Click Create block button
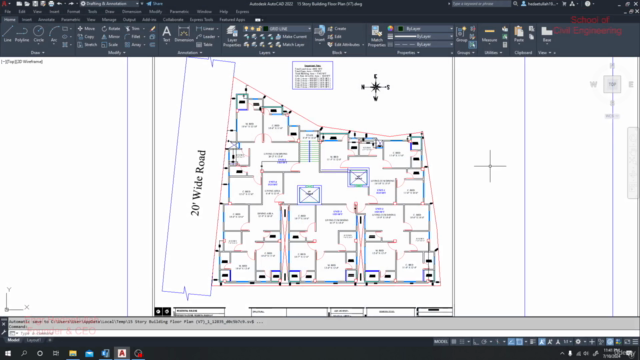Screen dimensions: 640x360 [x=337, y=29]
